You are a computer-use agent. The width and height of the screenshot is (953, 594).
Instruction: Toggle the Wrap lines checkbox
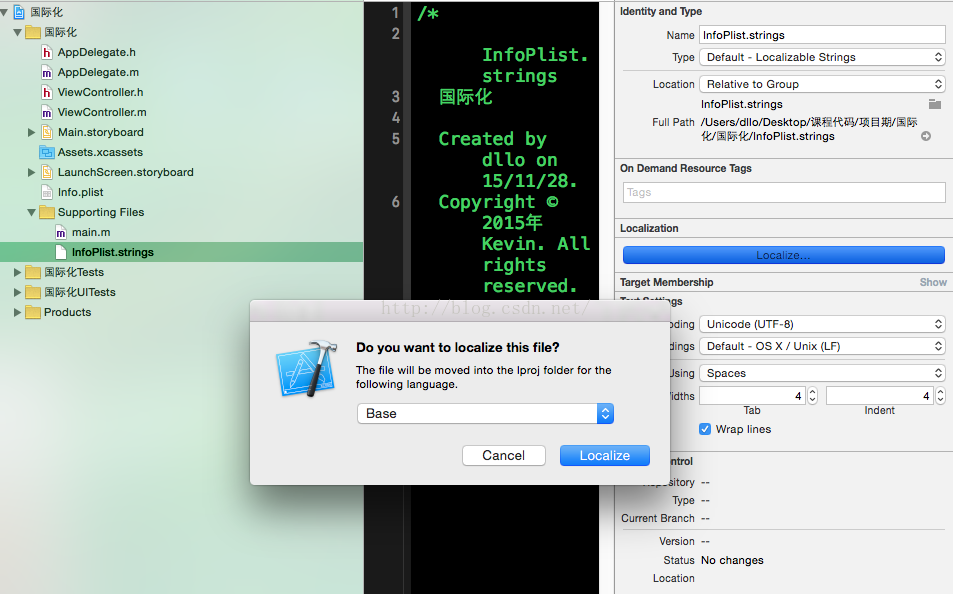coord(704,429)
